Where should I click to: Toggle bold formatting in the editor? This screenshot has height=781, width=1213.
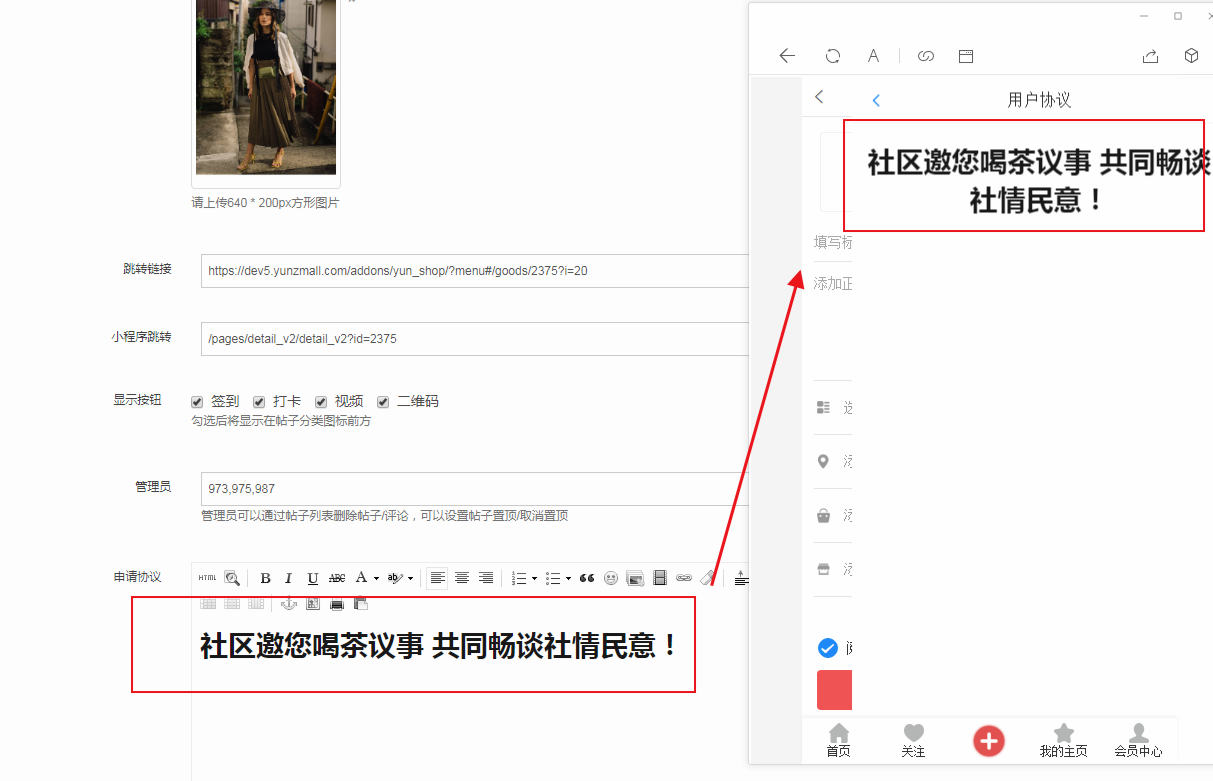(x=265, y=578)
